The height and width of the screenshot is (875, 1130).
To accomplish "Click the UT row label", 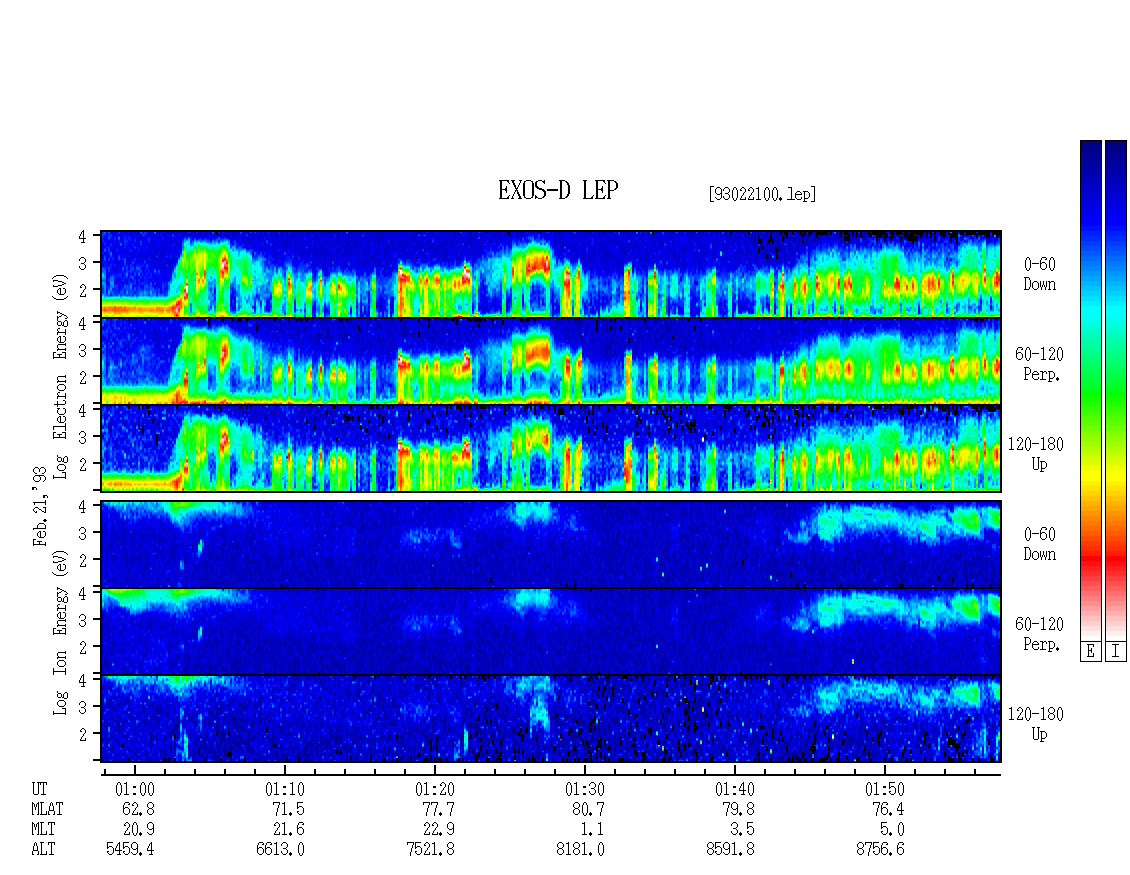I will 39,789.
